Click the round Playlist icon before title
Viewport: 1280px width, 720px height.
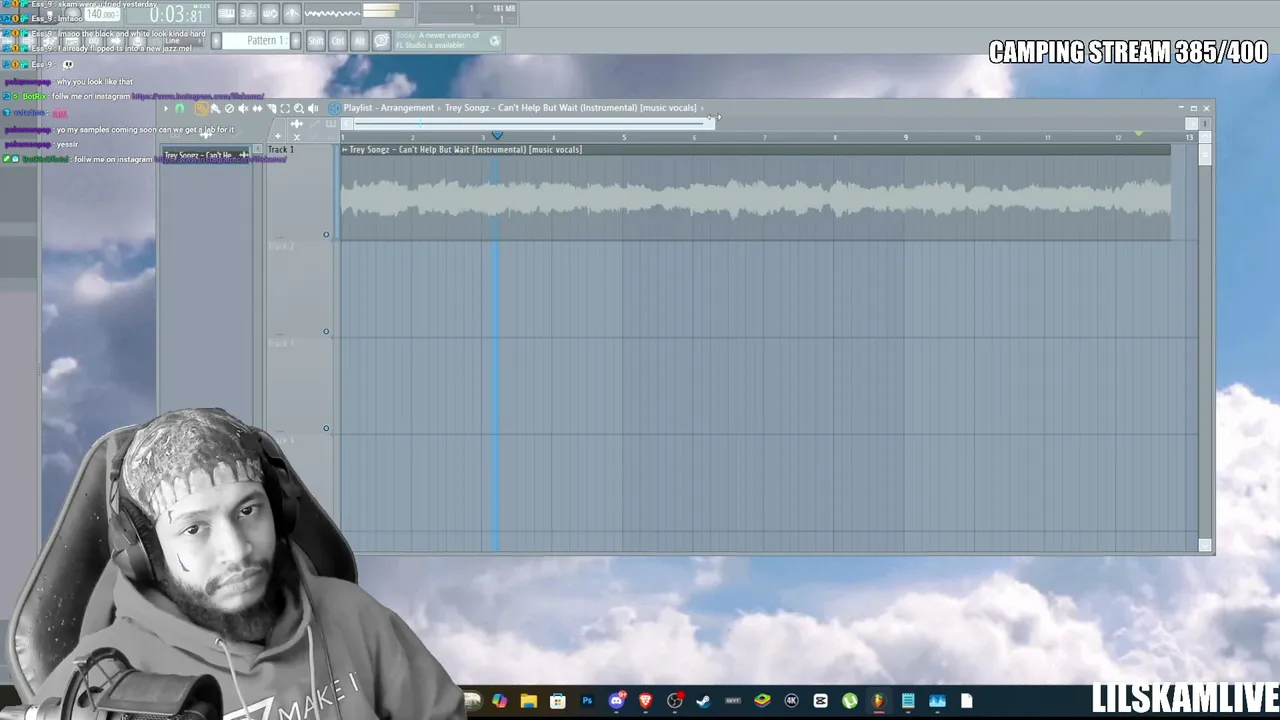pos(335,108)
